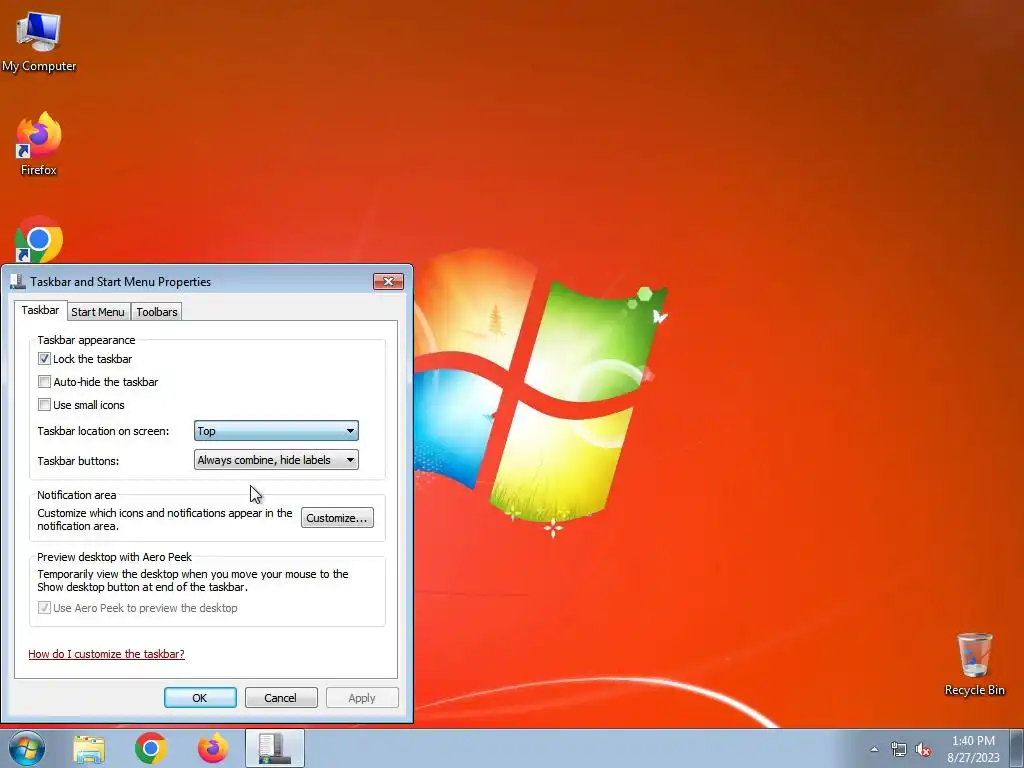Click the Use Aero Peek checkbox
Screen dimensions: 1024x768
pos(44,607)
